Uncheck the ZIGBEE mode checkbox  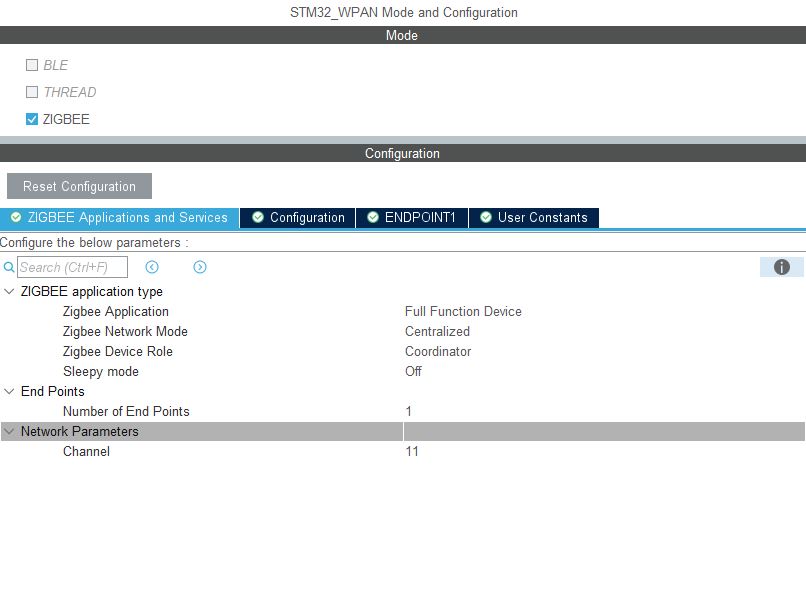click(31, 119)
